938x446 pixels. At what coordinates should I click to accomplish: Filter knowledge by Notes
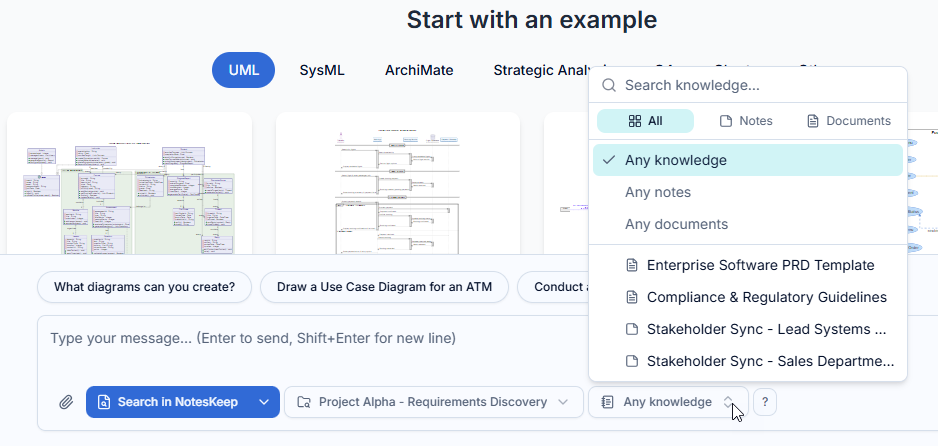pos(745,121)
